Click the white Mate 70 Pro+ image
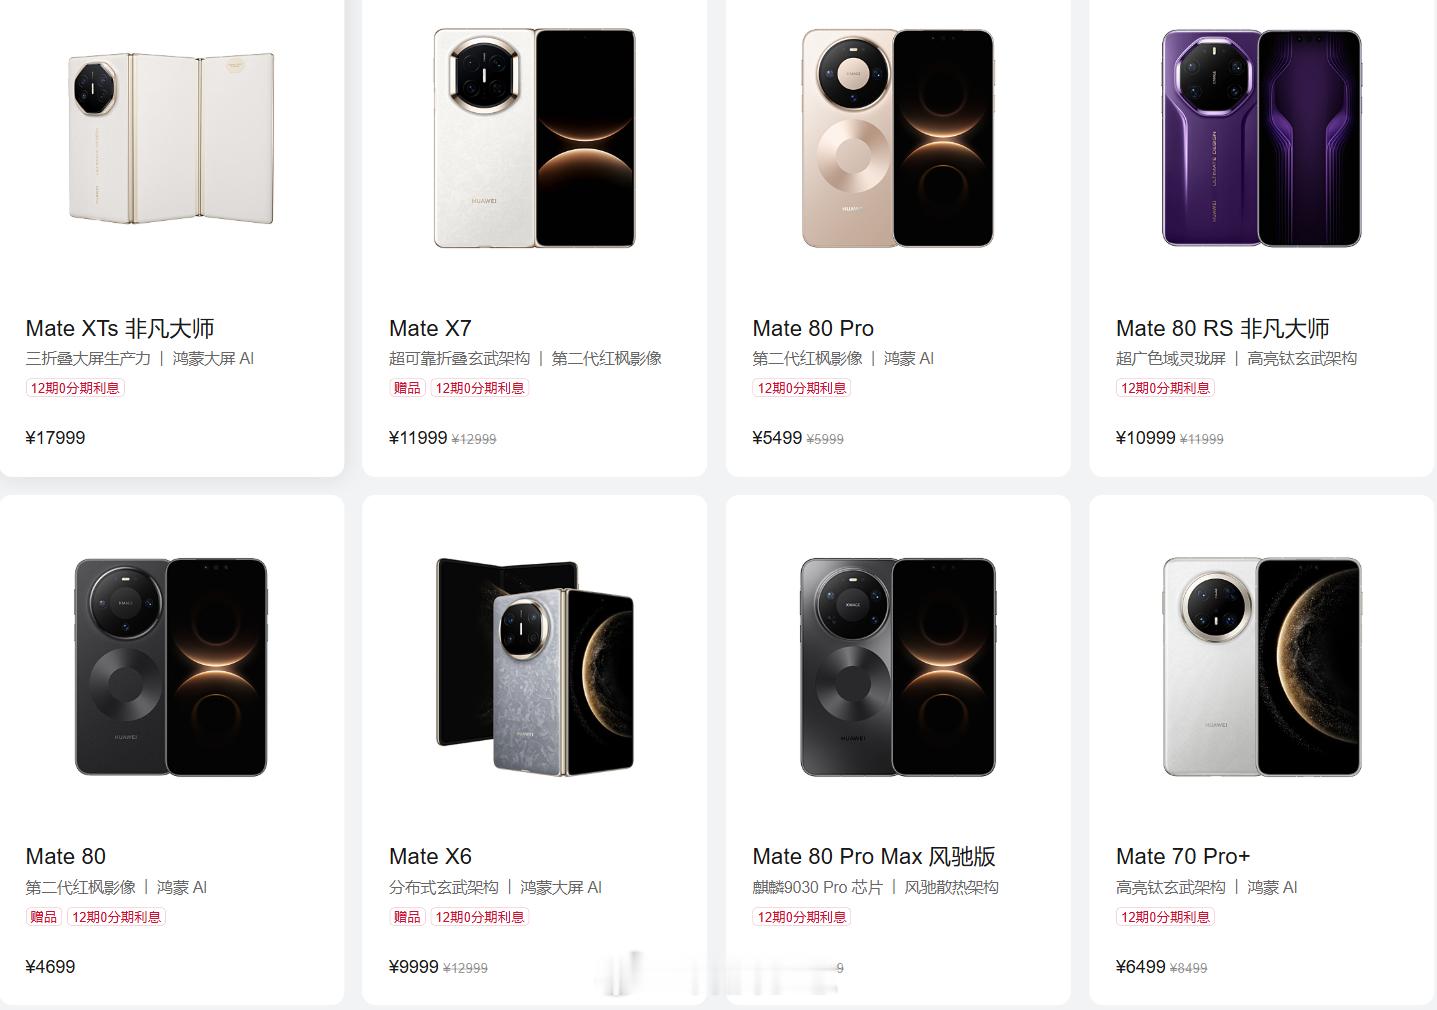Image resolution: width=1437 pixels, height=1010 pixels. (1261, 667)
